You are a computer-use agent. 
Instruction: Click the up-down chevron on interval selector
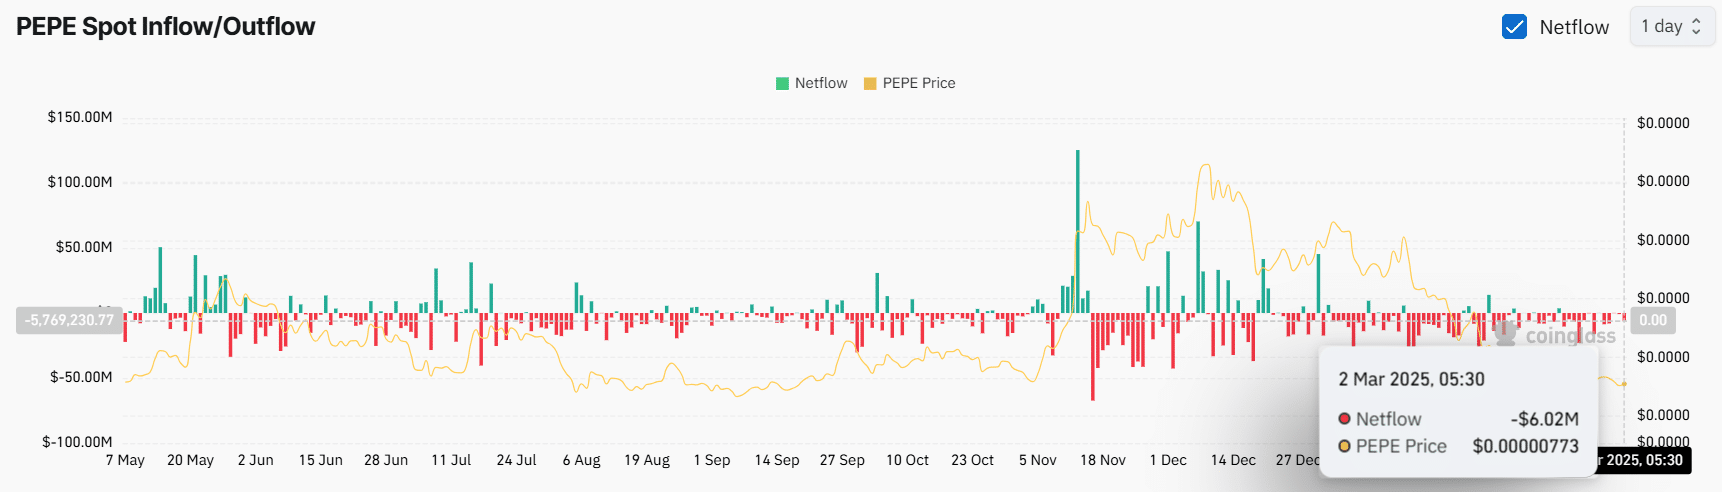(1696, 27)
